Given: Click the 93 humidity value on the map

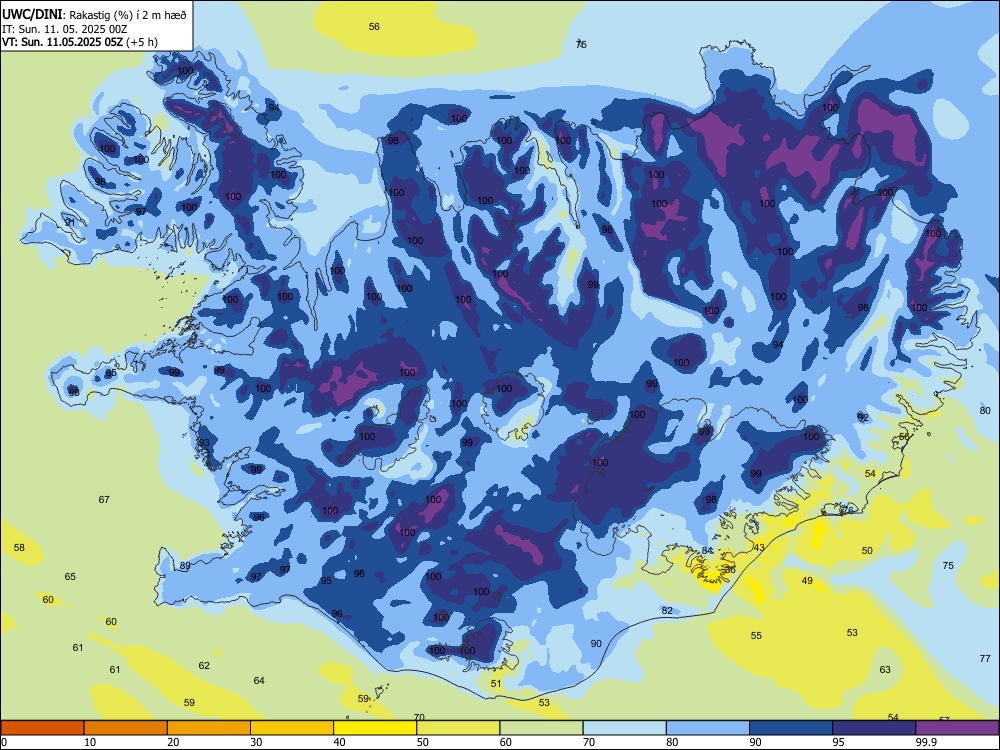Looking at the screenshot, I should (x=204, y=443).
